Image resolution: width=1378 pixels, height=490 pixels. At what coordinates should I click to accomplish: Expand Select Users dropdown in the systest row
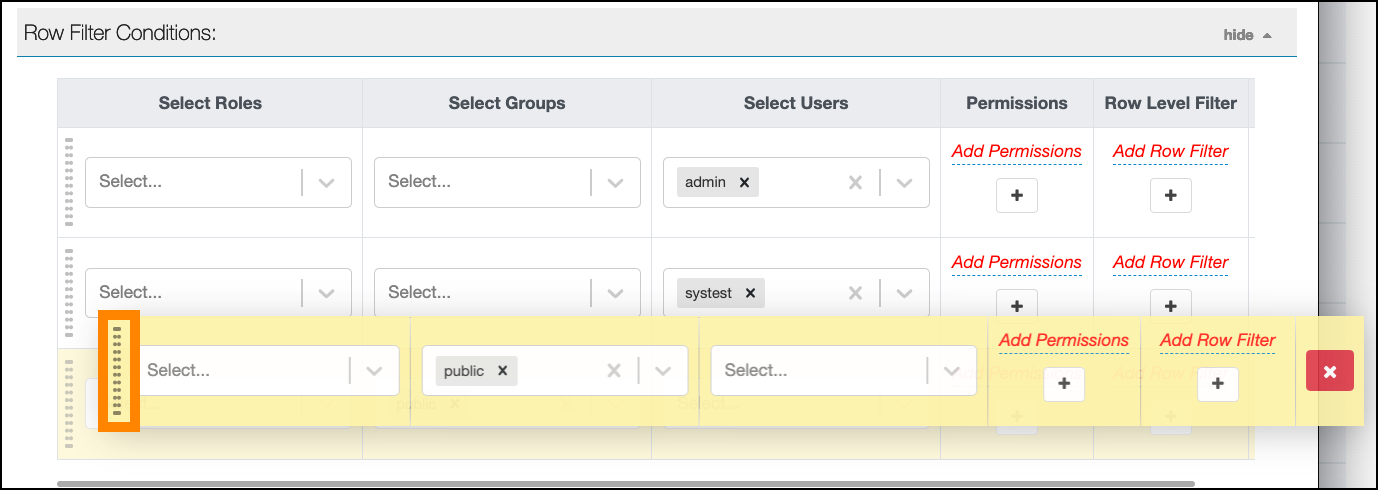(904, 294)
